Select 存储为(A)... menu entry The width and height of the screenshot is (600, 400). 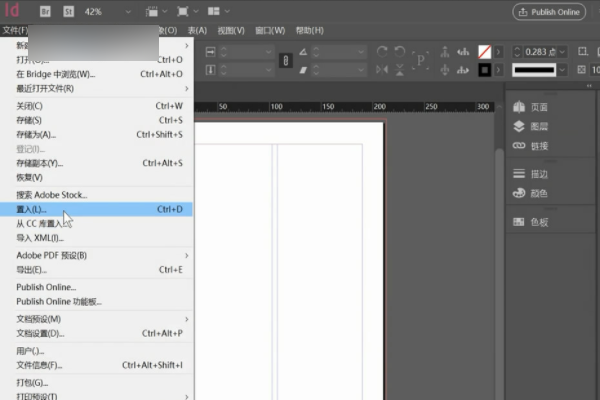click(x=35, y=134)
